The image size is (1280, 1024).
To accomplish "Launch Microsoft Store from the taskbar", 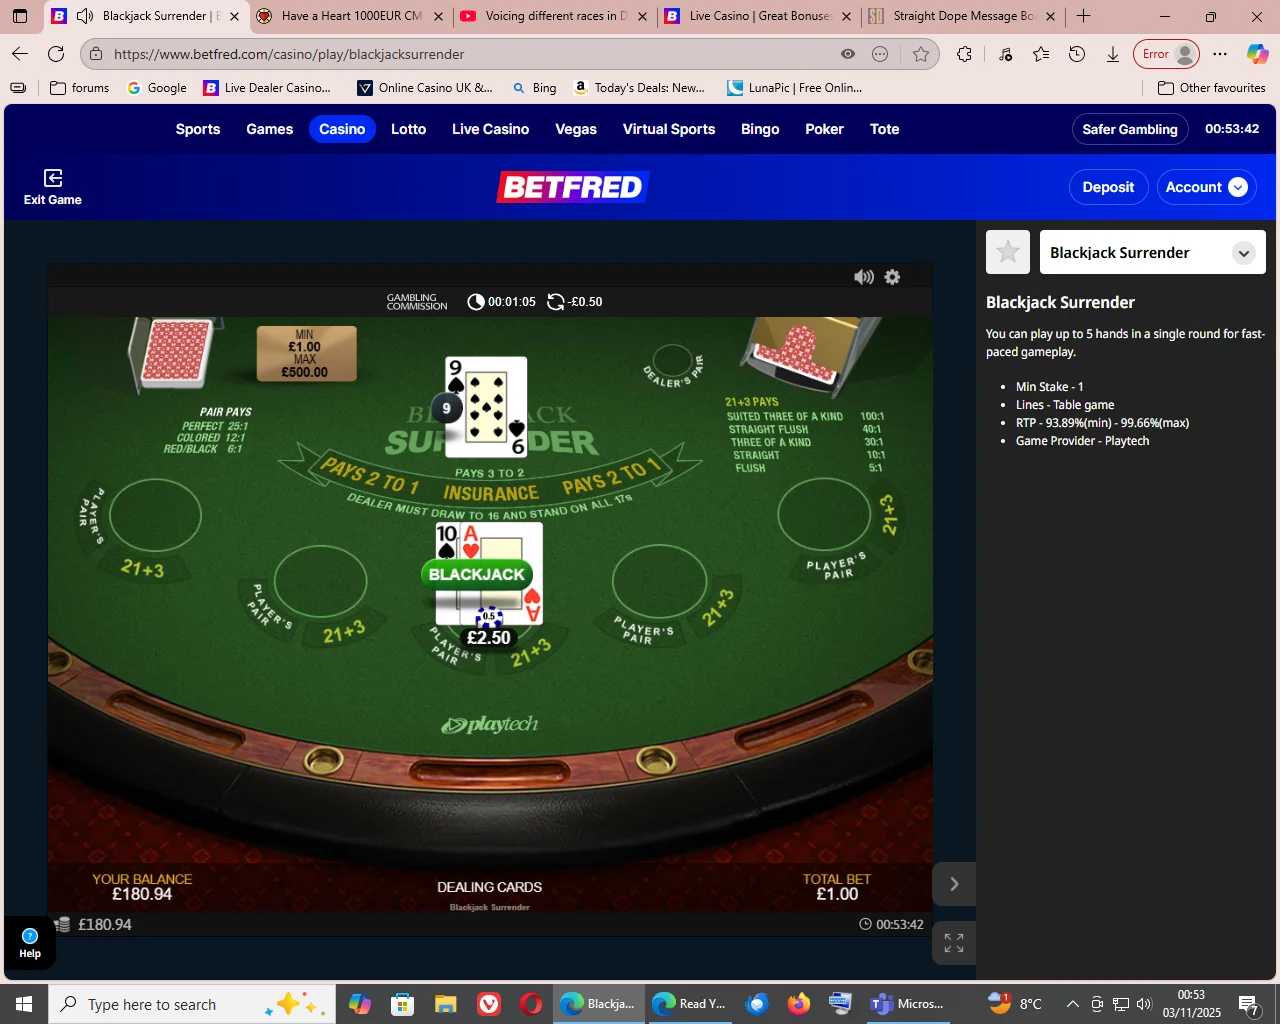I will click(x=402, y=1004).
